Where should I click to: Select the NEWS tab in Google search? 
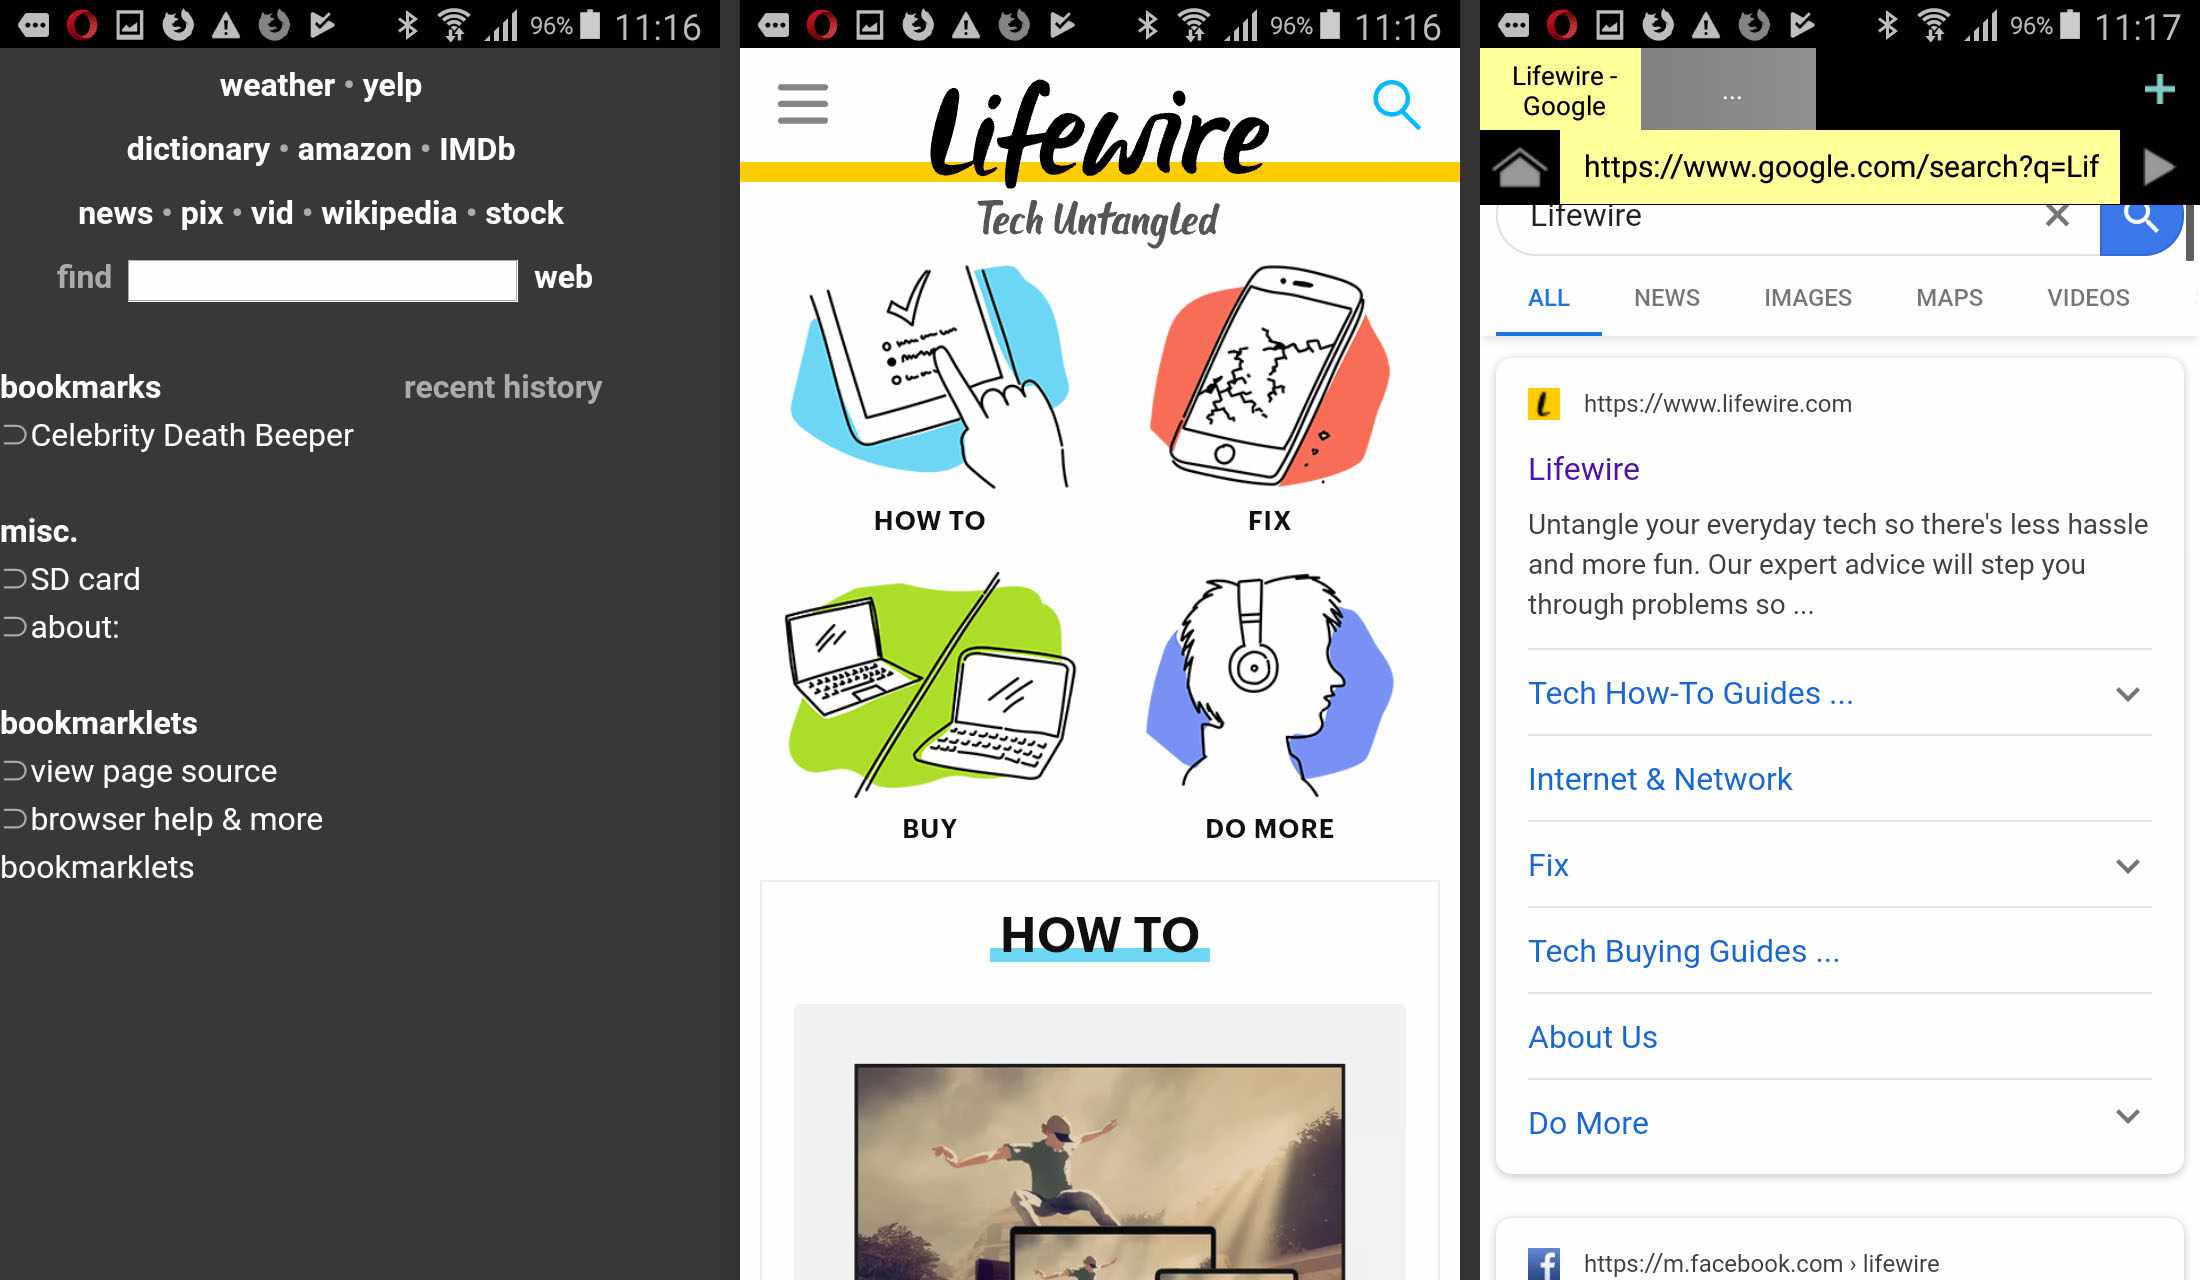tap(1665, 297)
